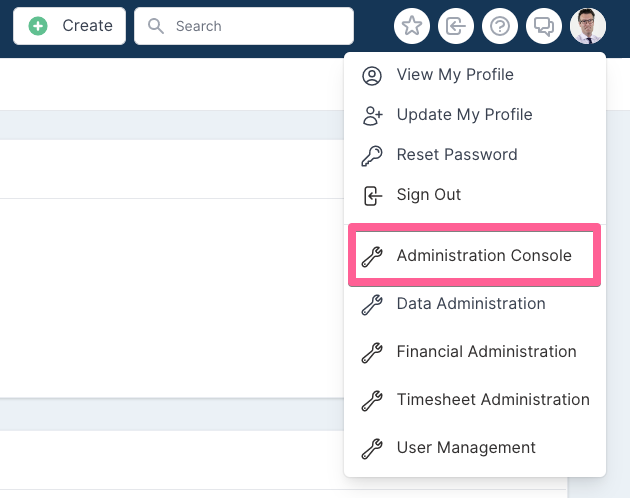This screenshot has height=498, width=630.
Task: Open the help question mark icon
Action: click(500, 27)
